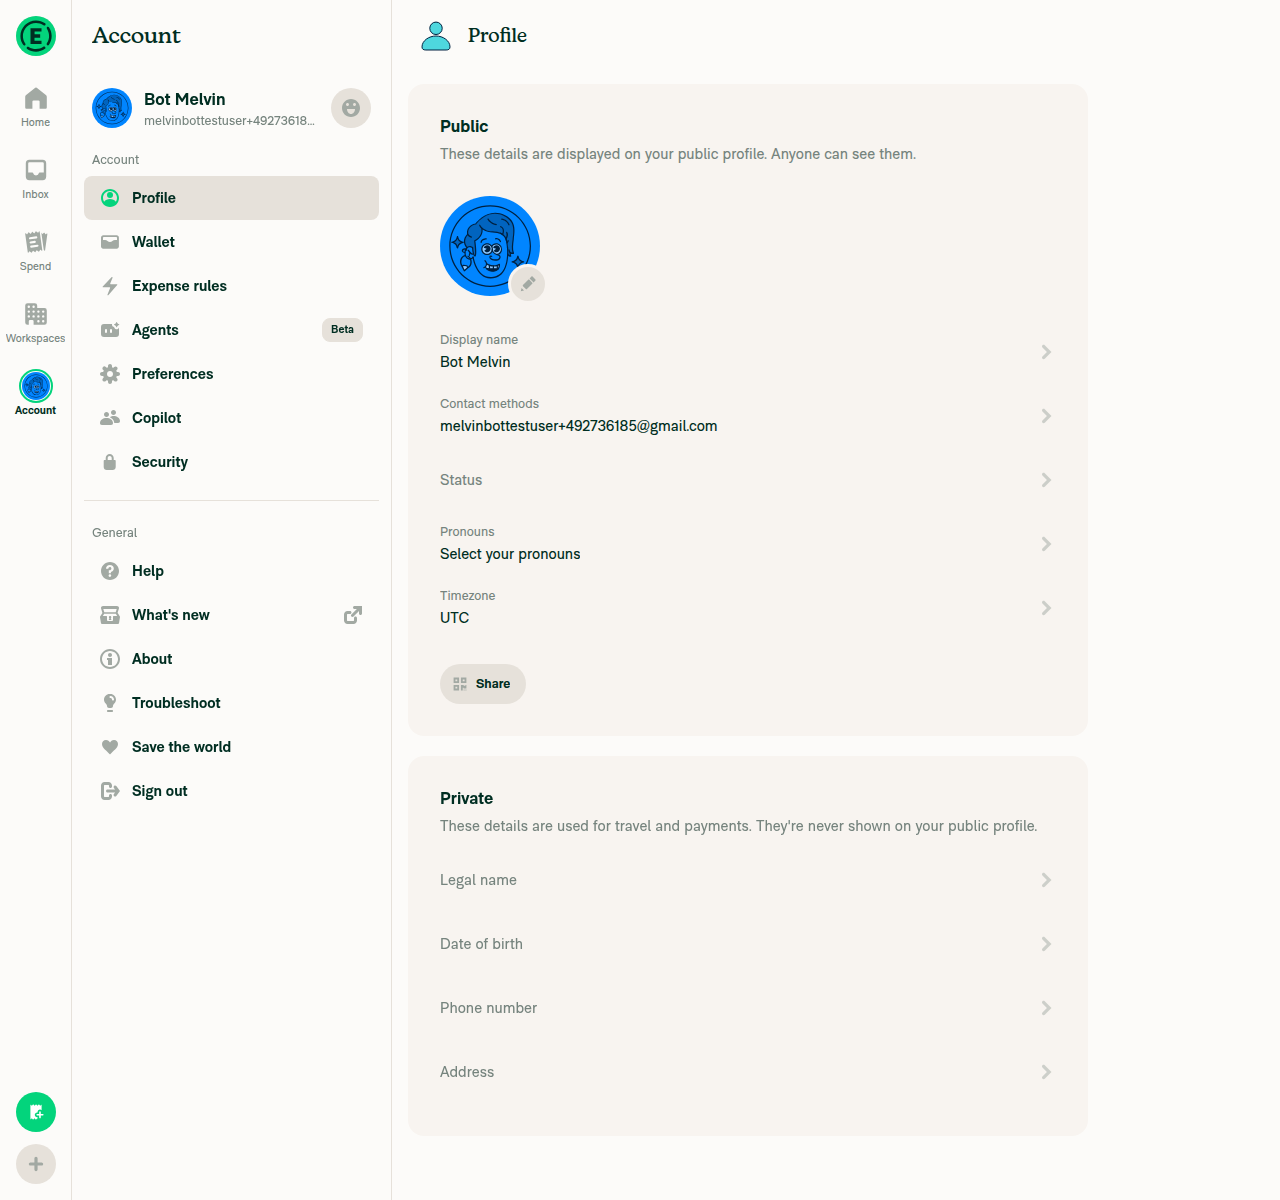Open the Pronouns selection row
1280x1200 pixels.
(x=748, y=544)
